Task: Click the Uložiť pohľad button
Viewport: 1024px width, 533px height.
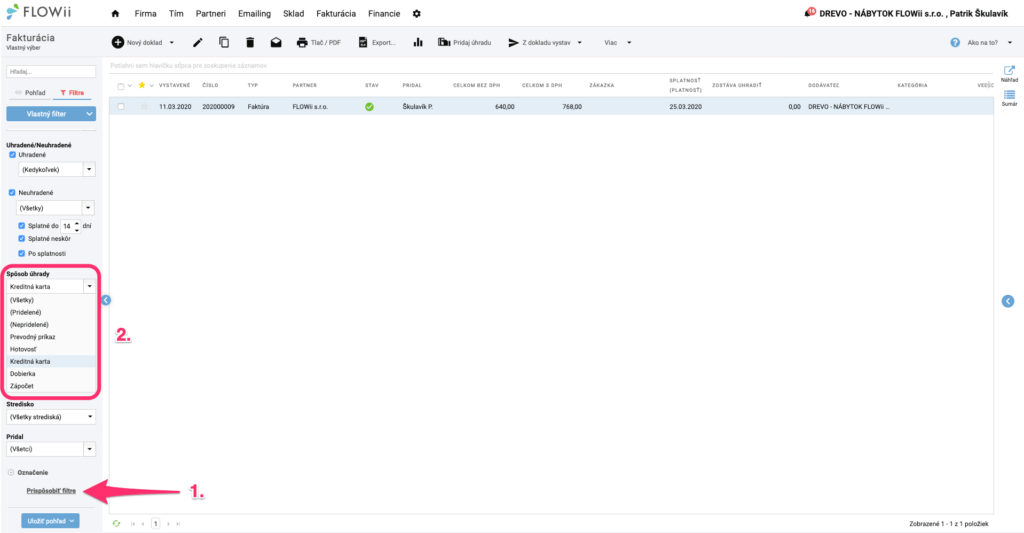Action: (50, 521)
